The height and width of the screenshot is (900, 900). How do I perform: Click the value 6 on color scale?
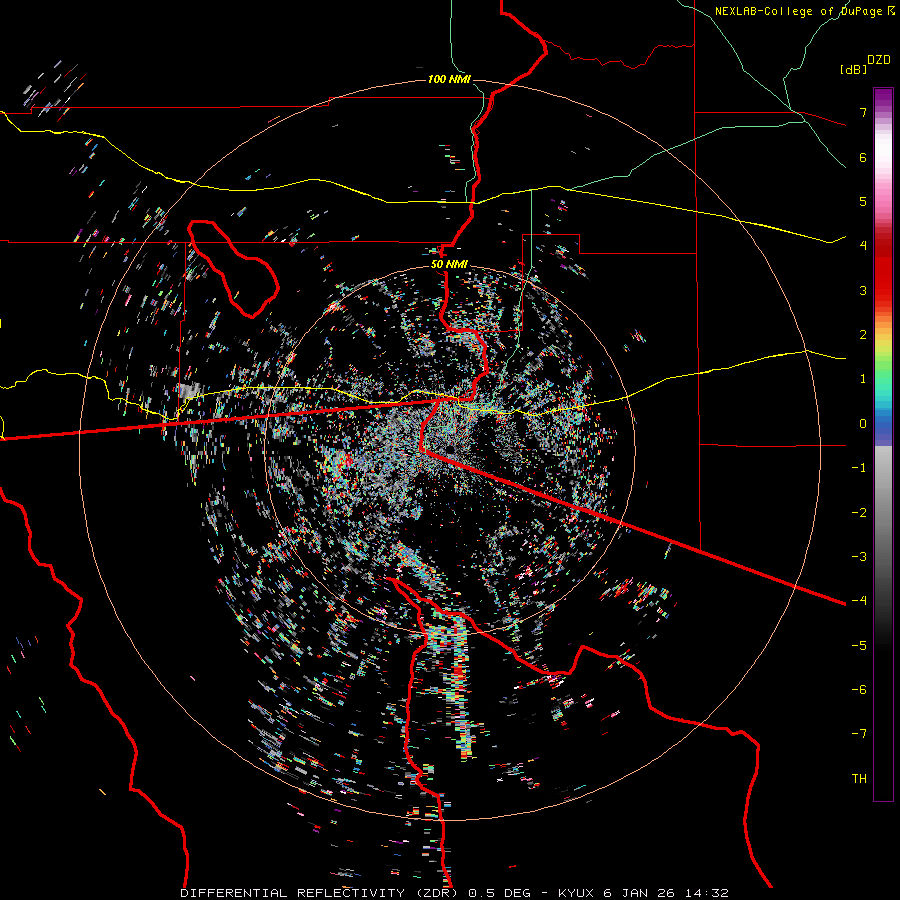(863, 157)
